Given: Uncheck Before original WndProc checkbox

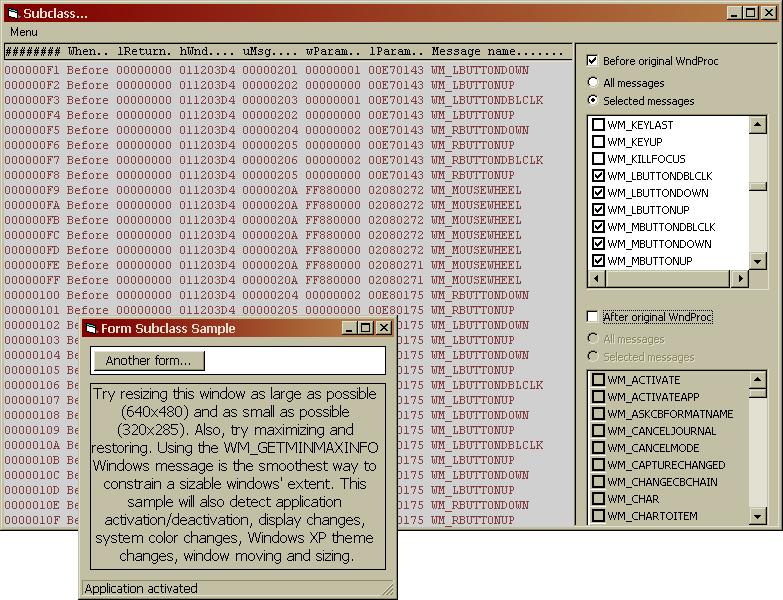Looking at the screenshot, I should 593,61.
